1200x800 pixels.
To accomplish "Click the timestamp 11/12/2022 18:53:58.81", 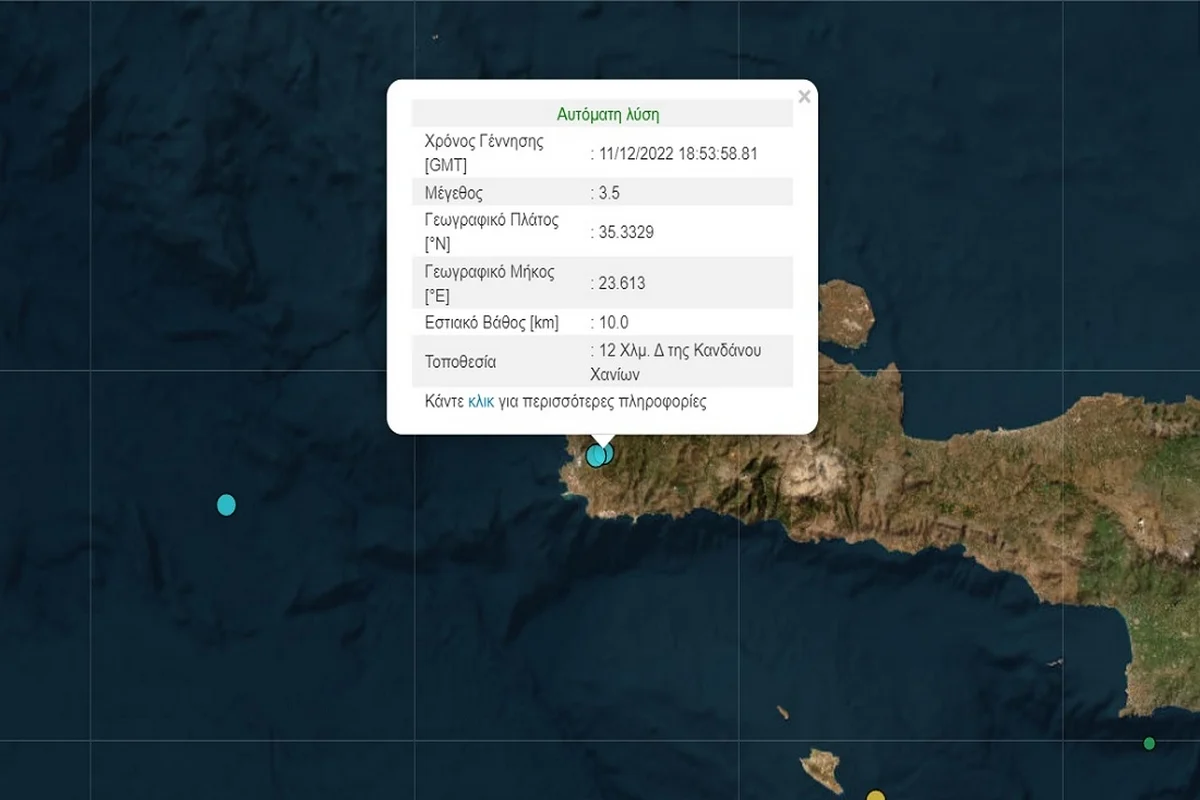I will [x=679, y=153].
